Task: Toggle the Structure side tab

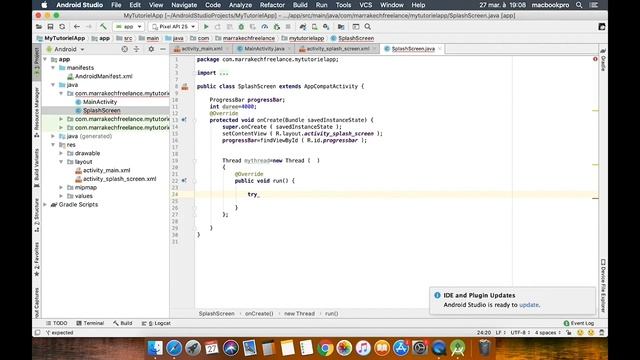Action: click(37, 215)
